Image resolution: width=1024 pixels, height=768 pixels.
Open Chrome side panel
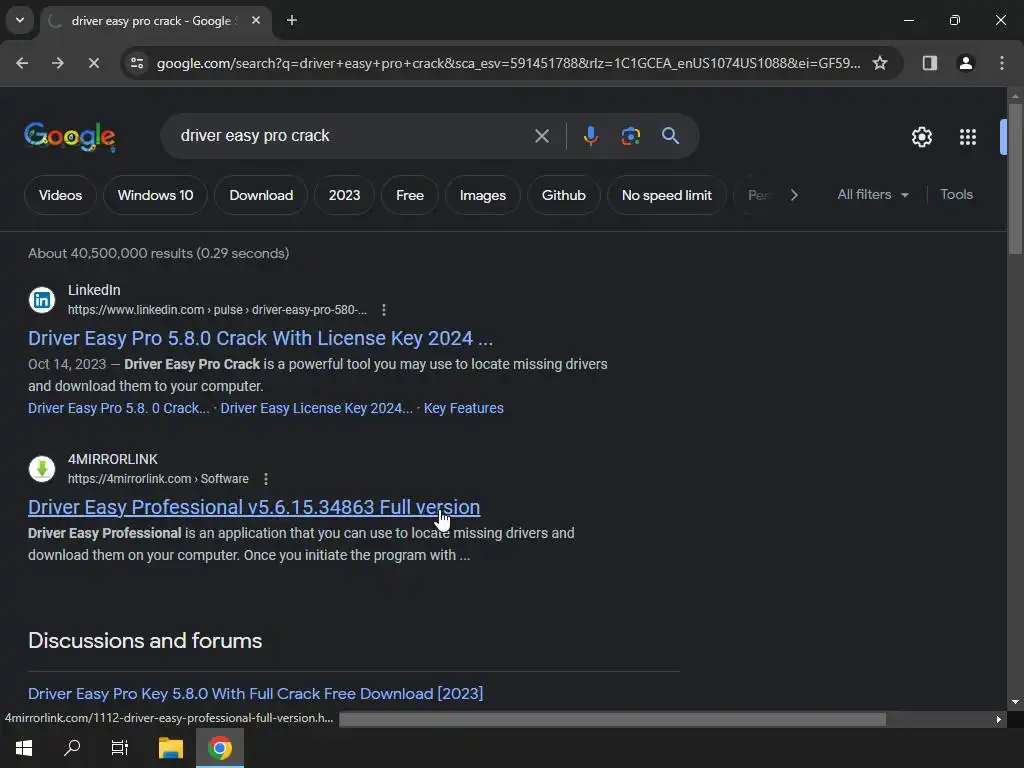(929, 63)
